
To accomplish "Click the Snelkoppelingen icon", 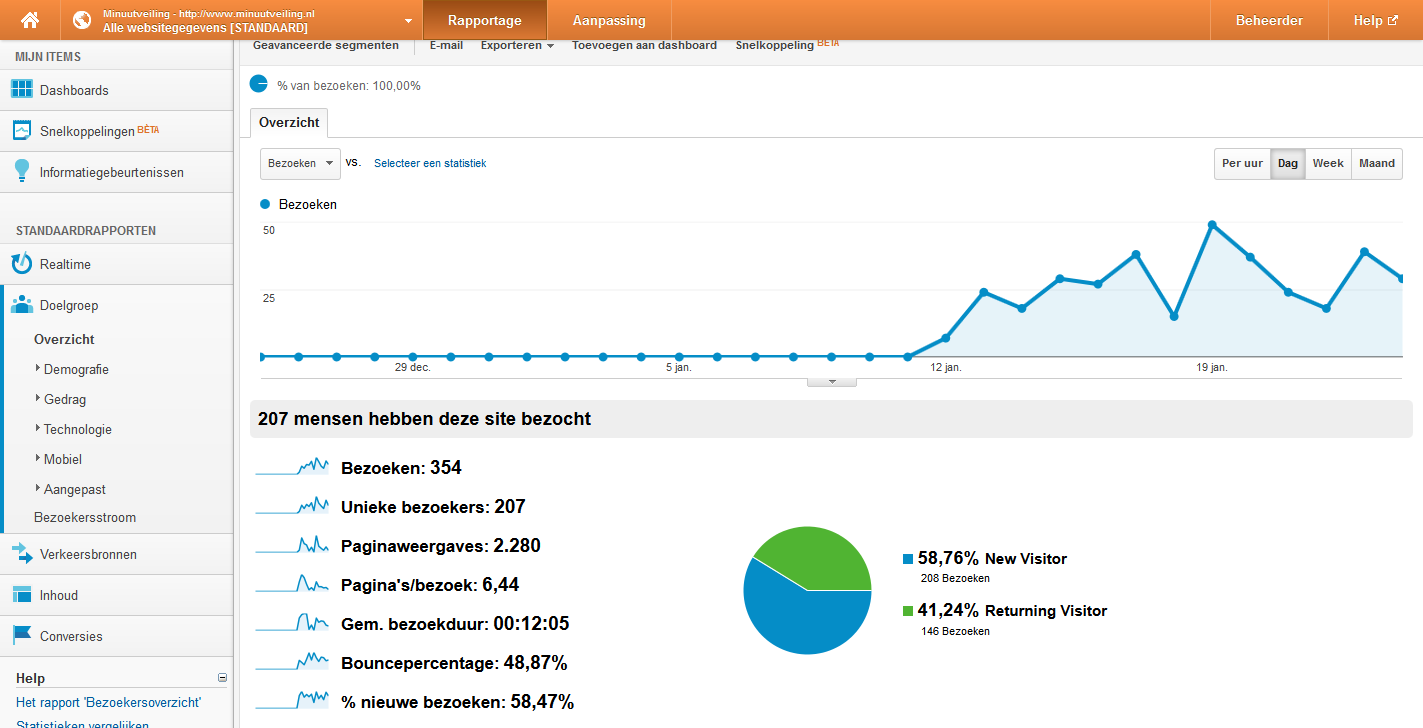I will [x=22, y=131].
